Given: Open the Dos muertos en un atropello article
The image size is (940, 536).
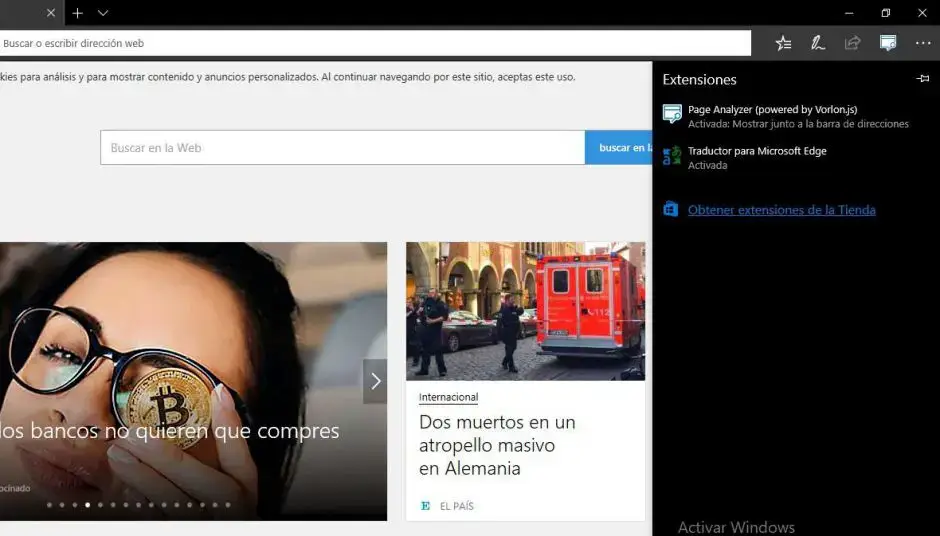Looking at the screenshot, I should point(497,445).
